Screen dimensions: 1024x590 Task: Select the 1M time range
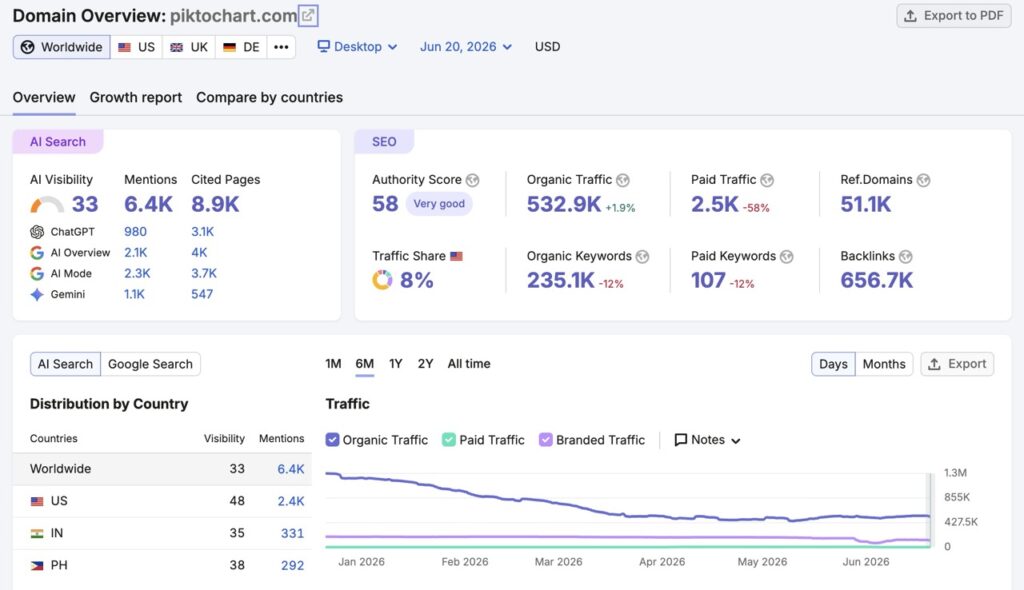pos(333,364)
